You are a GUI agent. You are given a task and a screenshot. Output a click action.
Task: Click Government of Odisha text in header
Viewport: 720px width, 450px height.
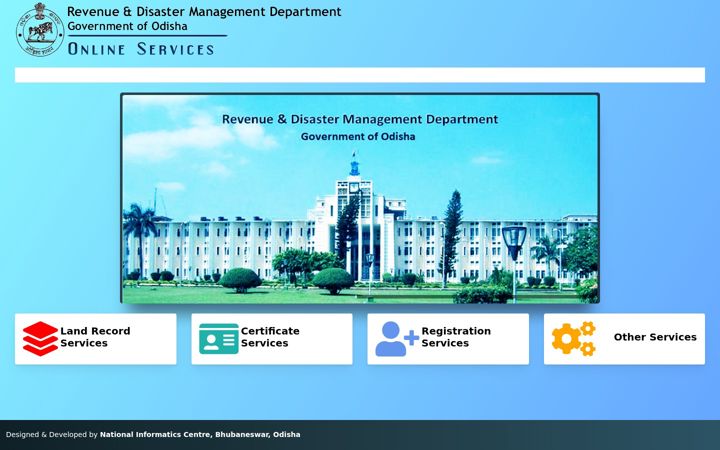point(127,26)
